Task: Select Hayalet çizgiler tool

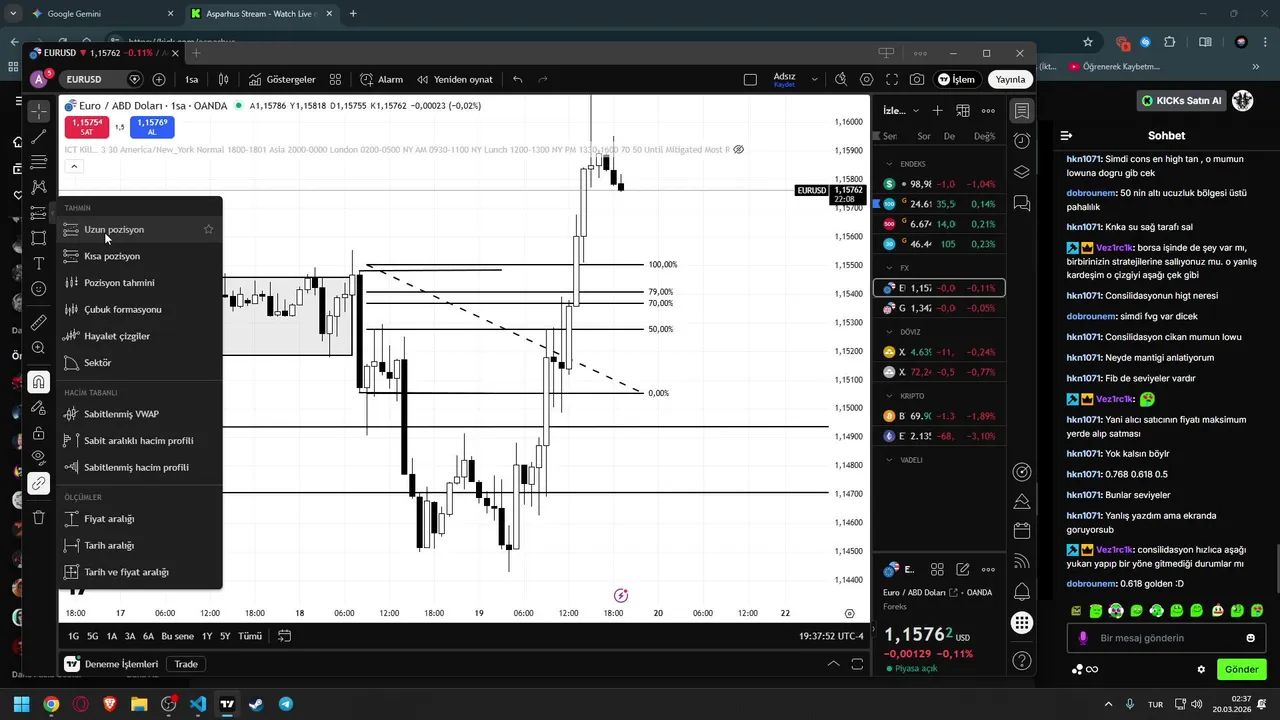Action: [140, 336]
